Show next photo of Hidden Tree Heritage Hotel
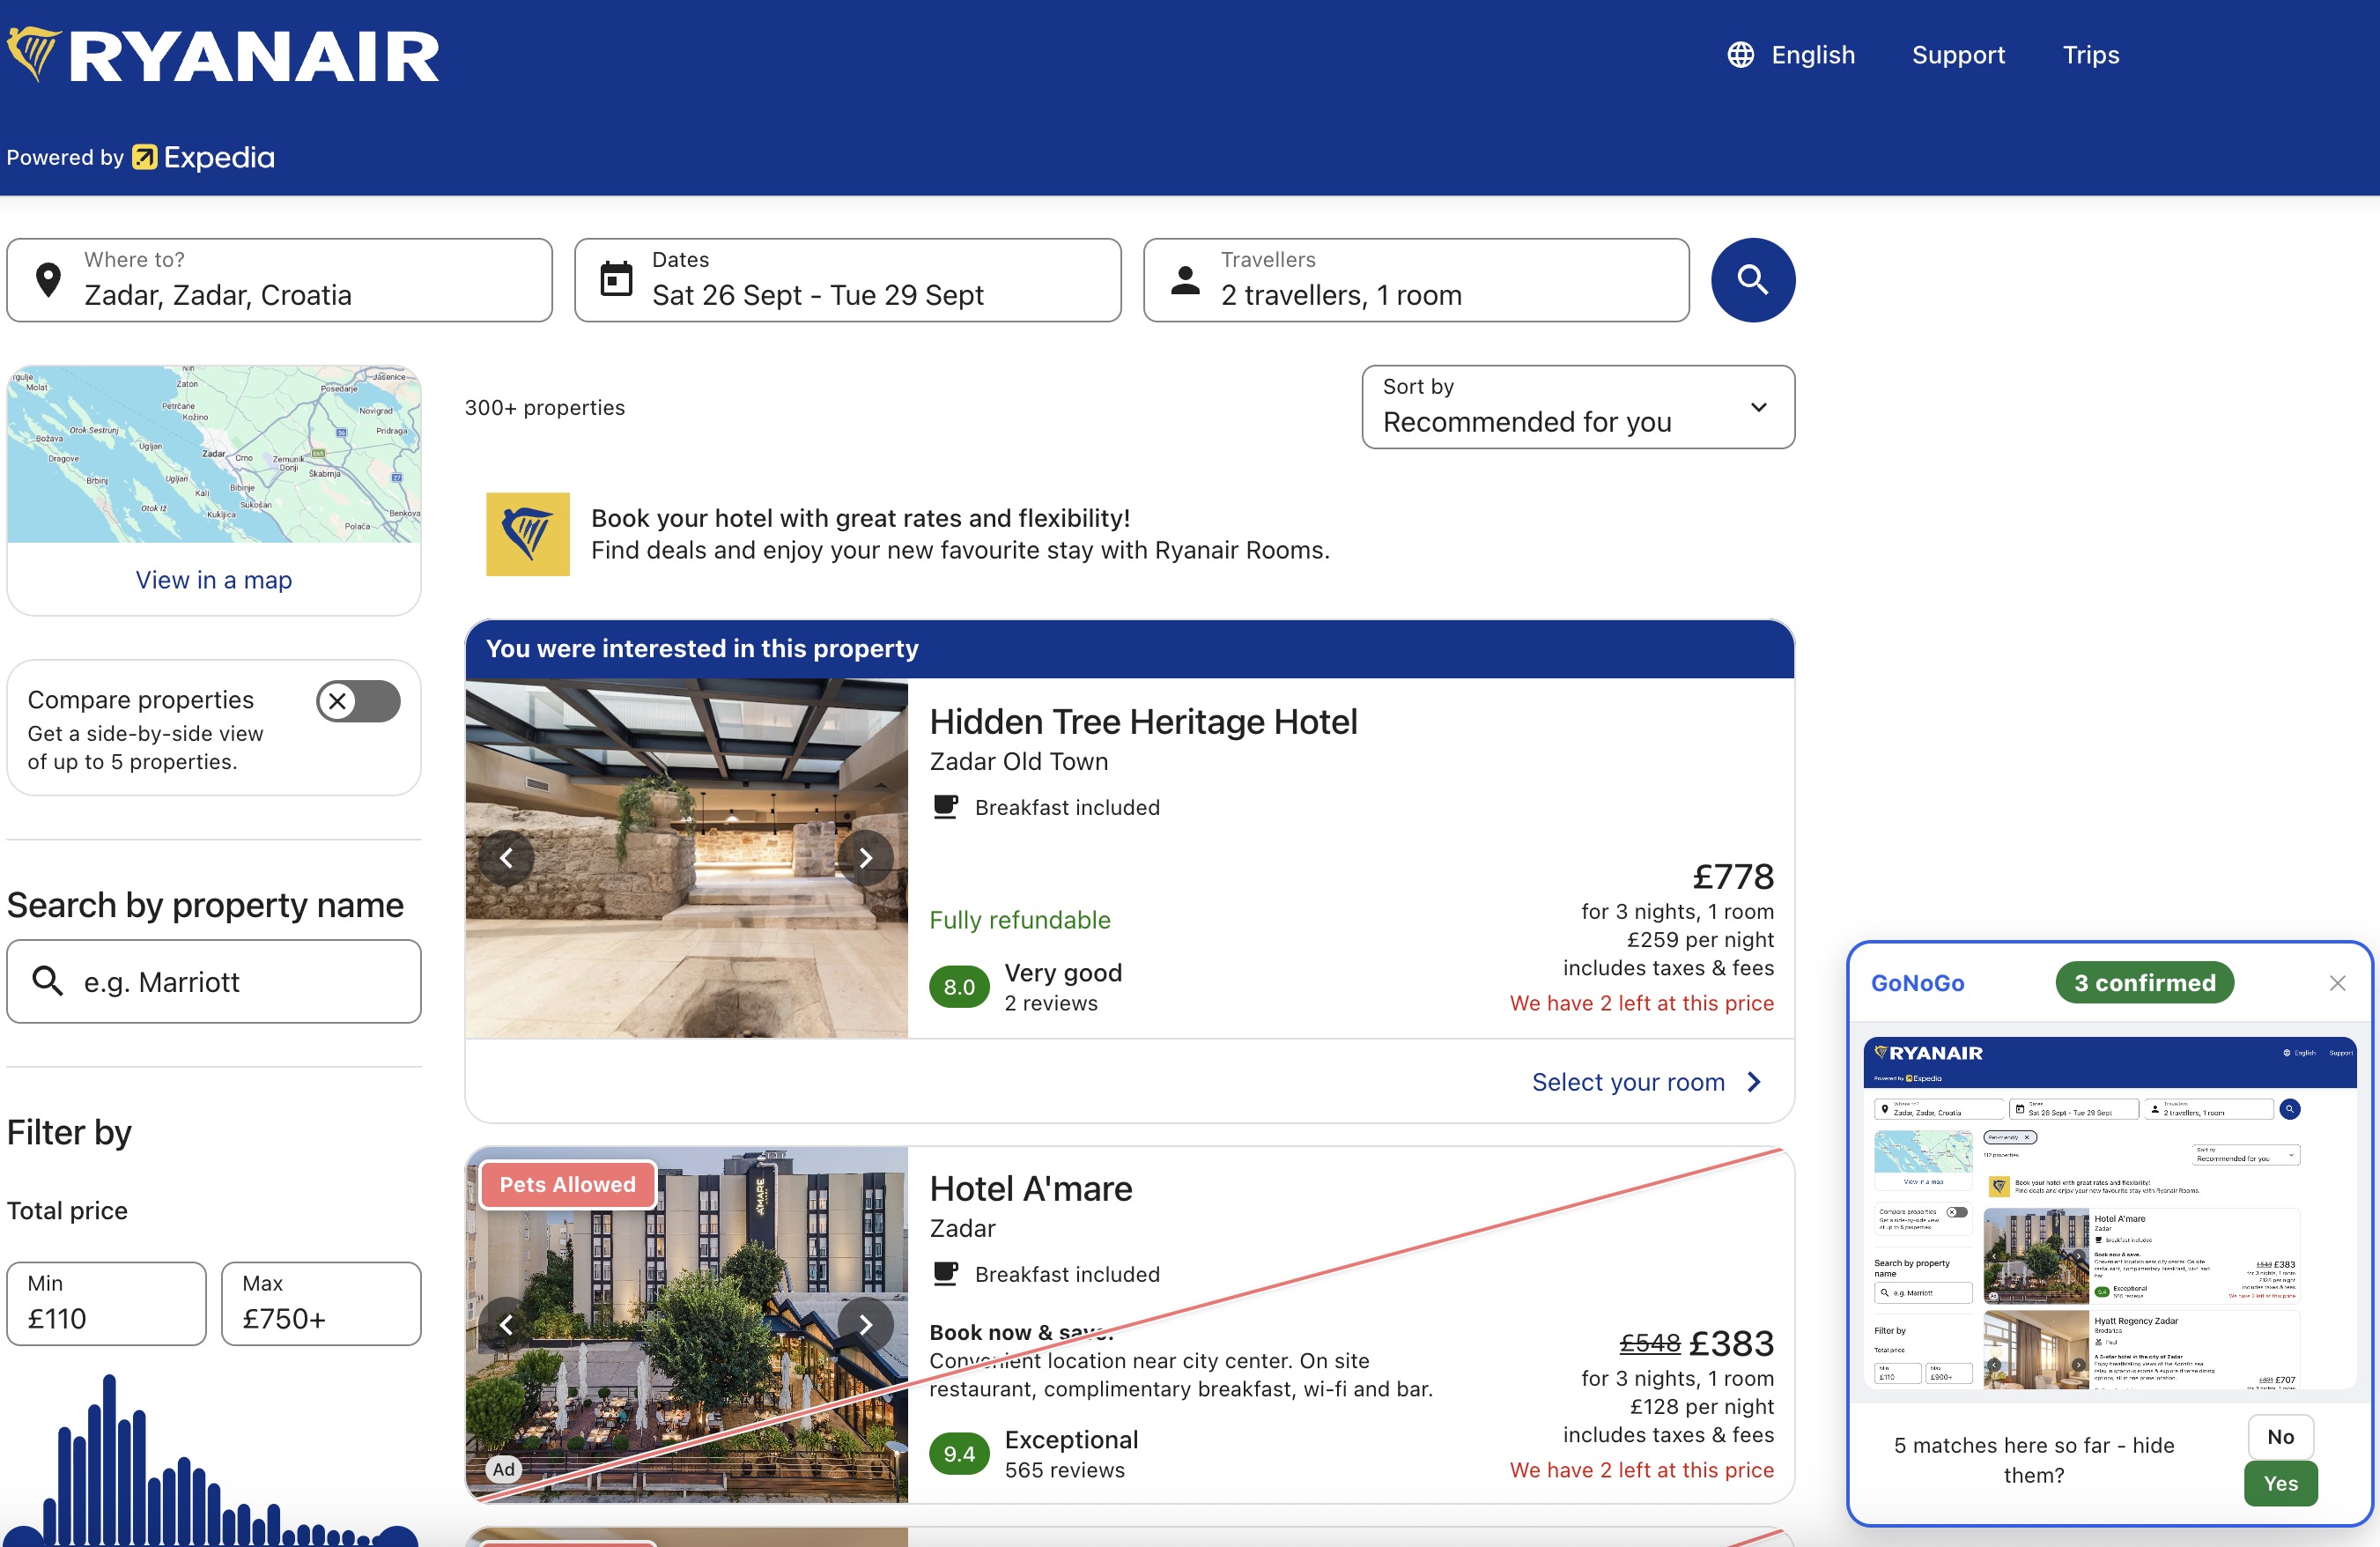The height and width of the screenshot is (1547, 2380). [865, 858]
